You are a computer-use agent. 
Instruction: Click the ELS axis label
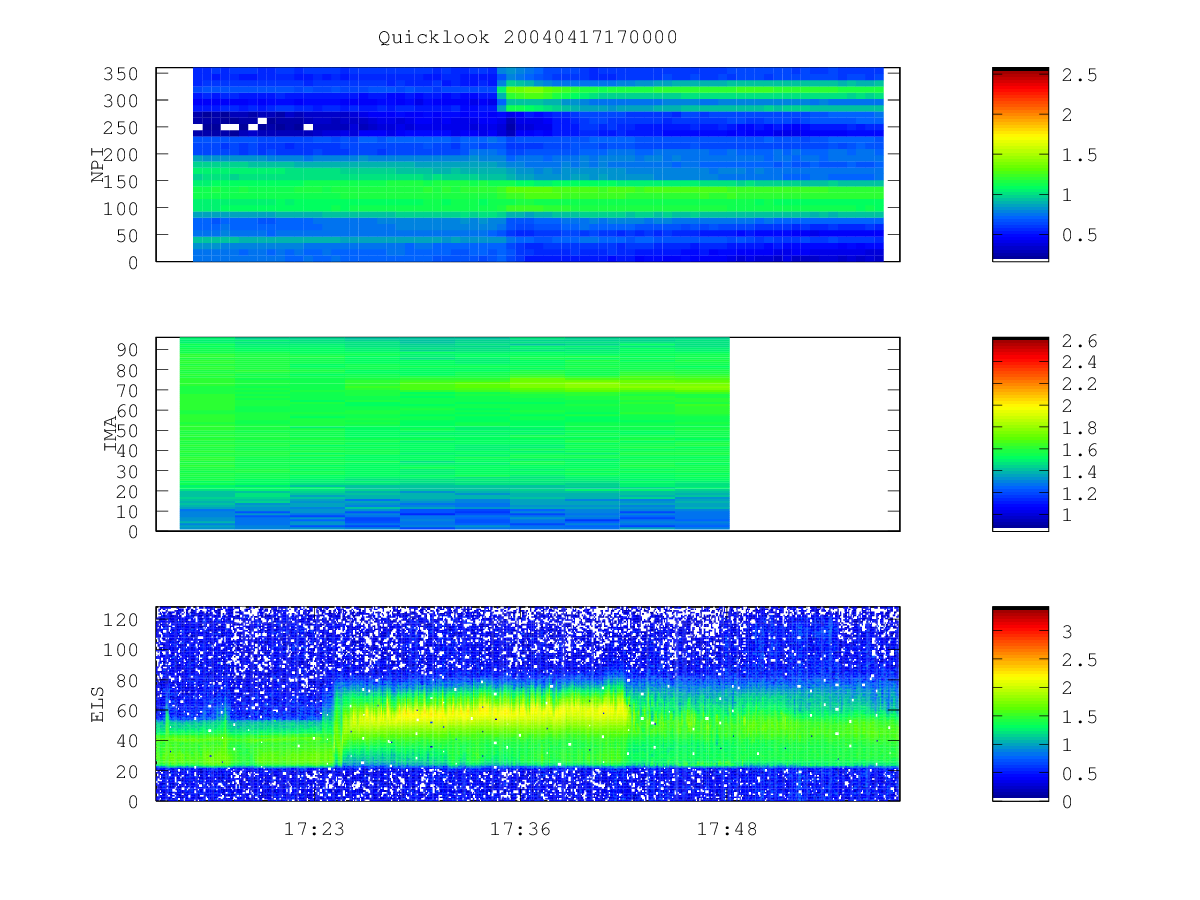tap(98, 703)
